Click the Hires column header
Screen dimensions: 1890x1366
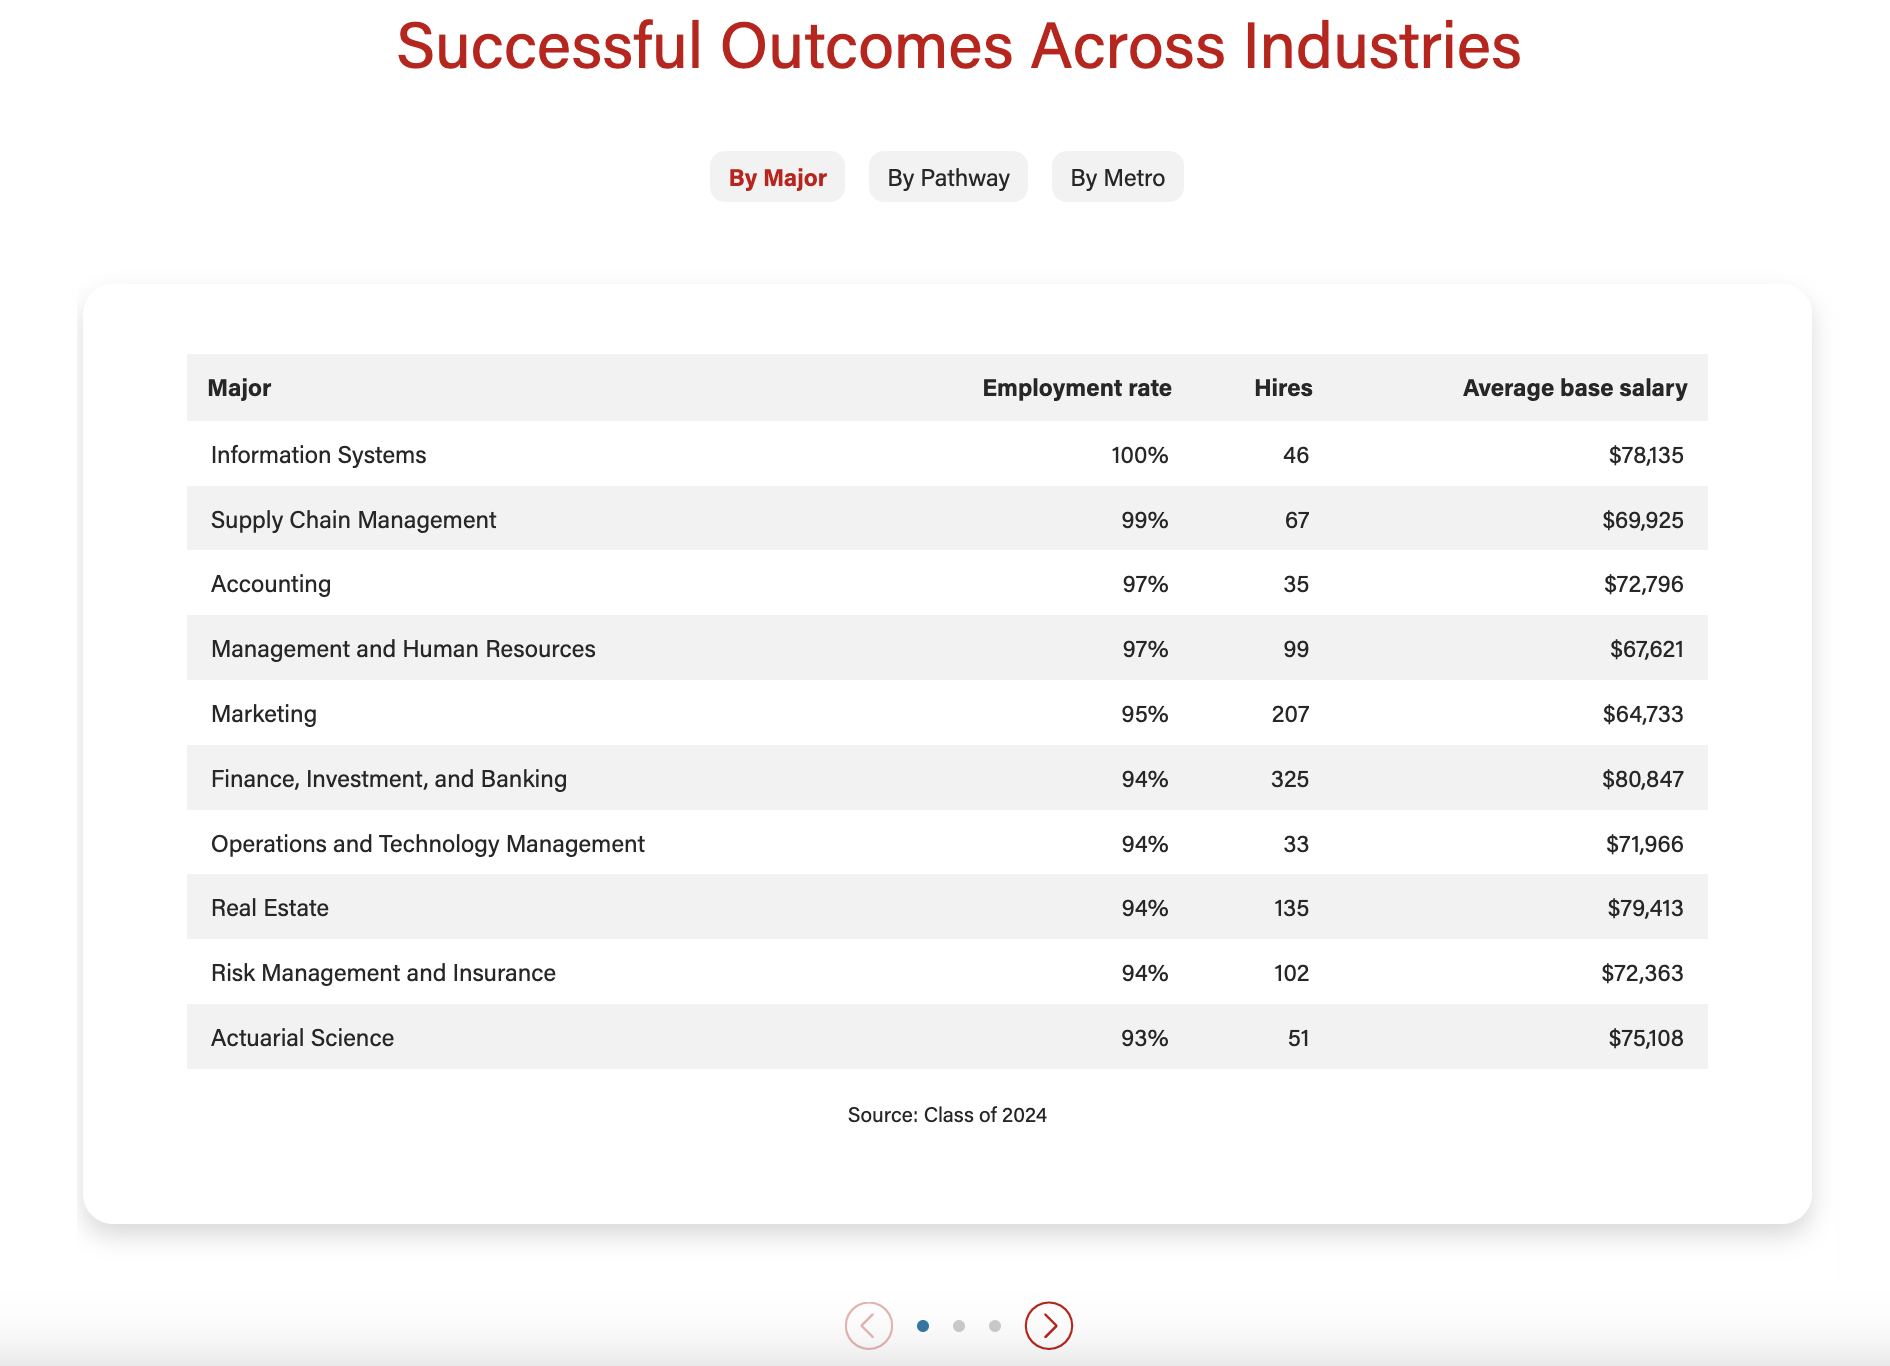[1283, 388]
